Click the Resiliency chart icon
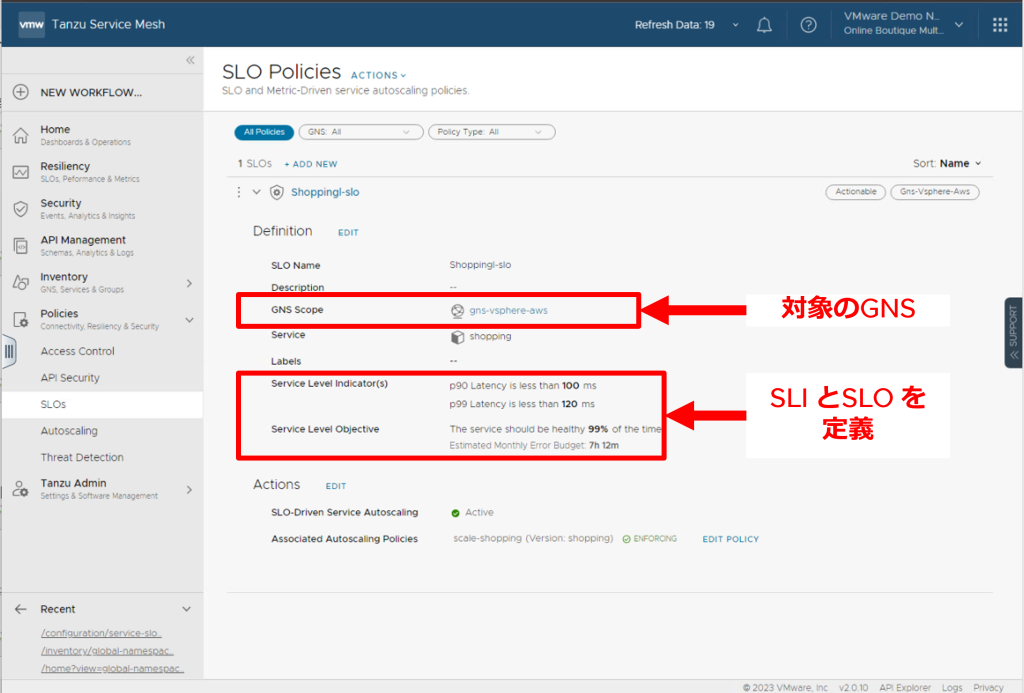Image resolution: width=1024 pixels, height=693 pixels. (x=21, y=172)
